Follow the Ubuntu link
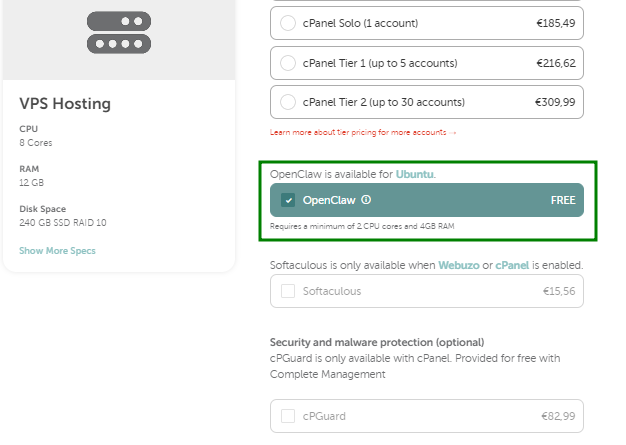 tap(414, 174)
